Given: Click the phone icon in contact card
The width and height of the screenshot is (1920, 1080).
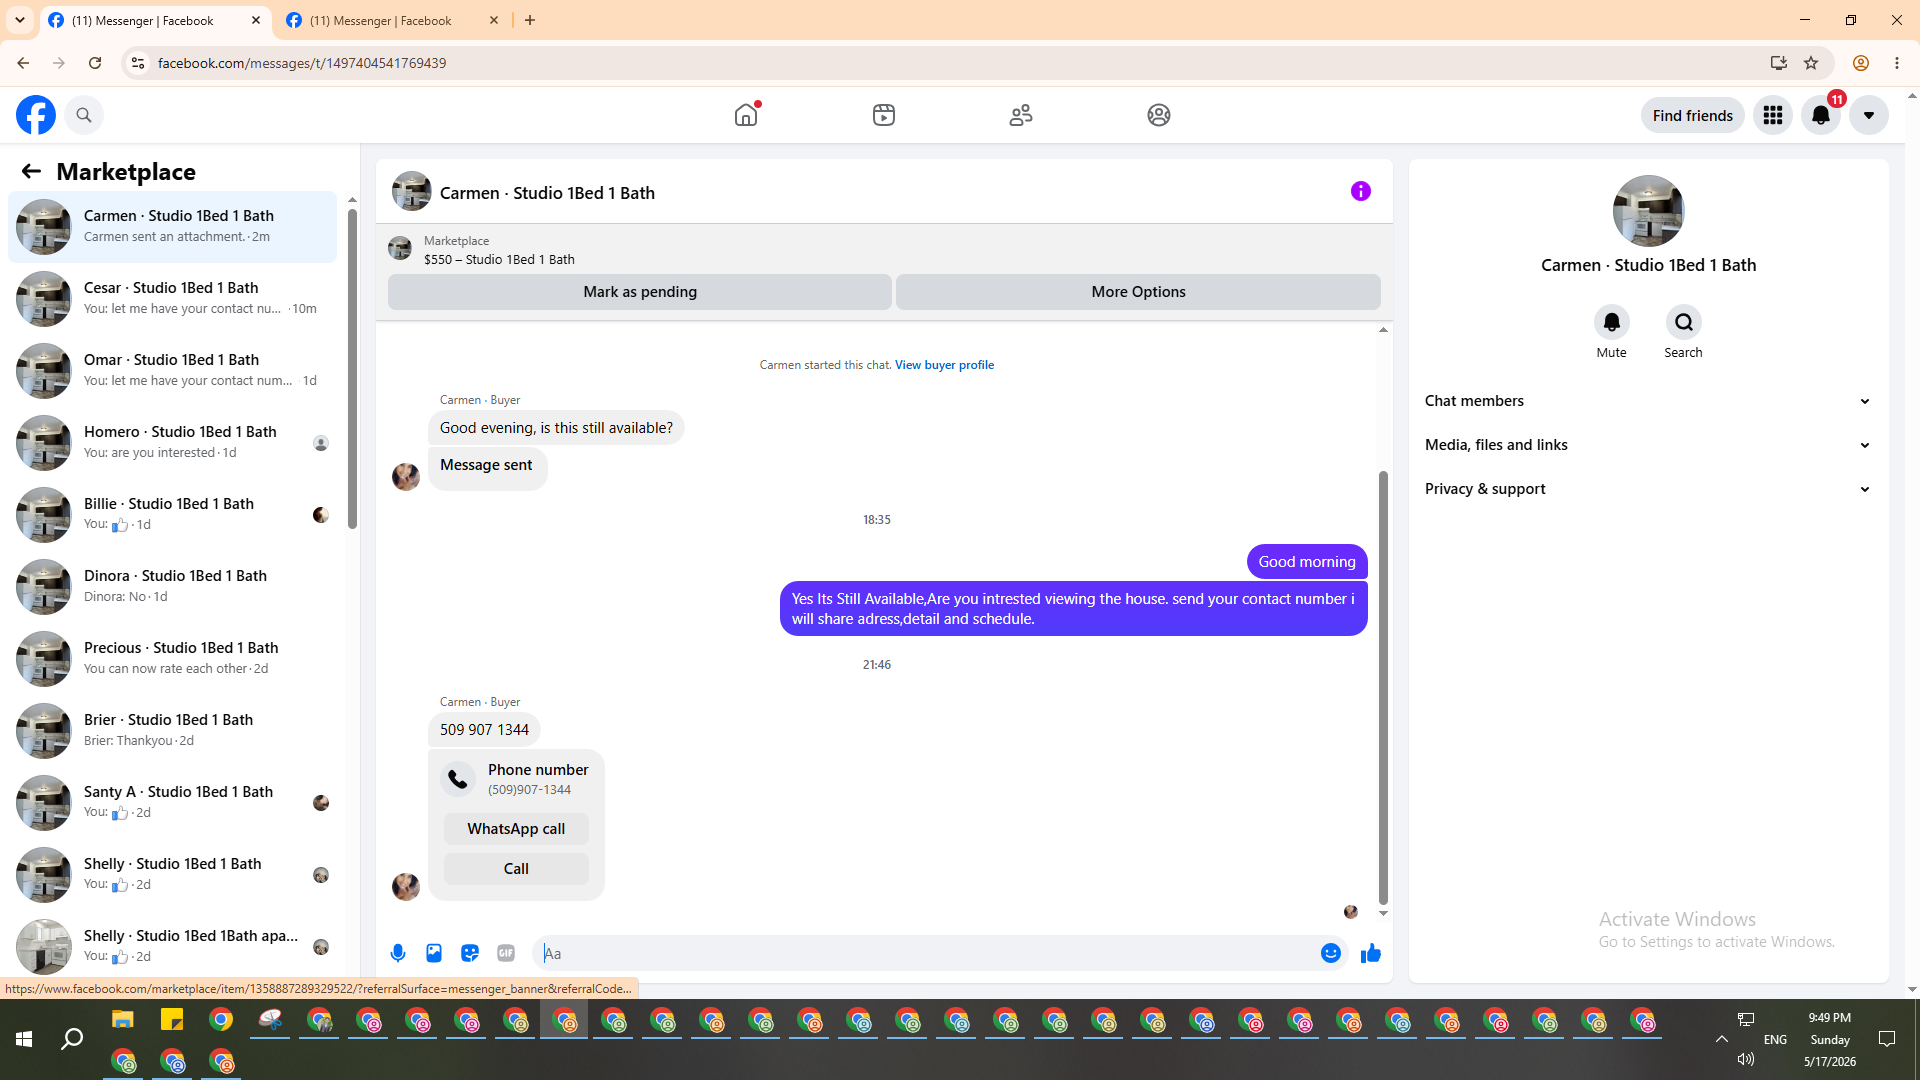Looking at the screenshot, I should [458, 779].
